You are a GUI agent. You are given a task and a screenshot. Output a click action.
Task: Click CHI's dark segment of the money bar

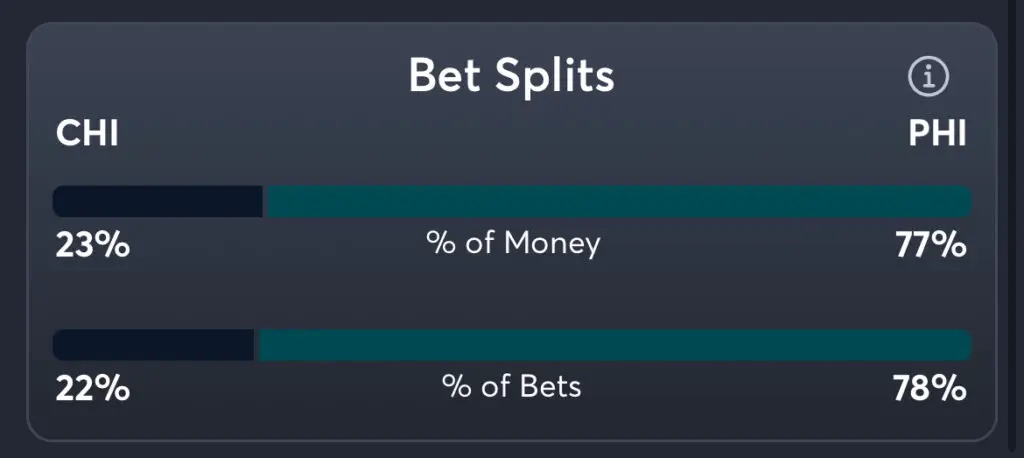(157, 201)
